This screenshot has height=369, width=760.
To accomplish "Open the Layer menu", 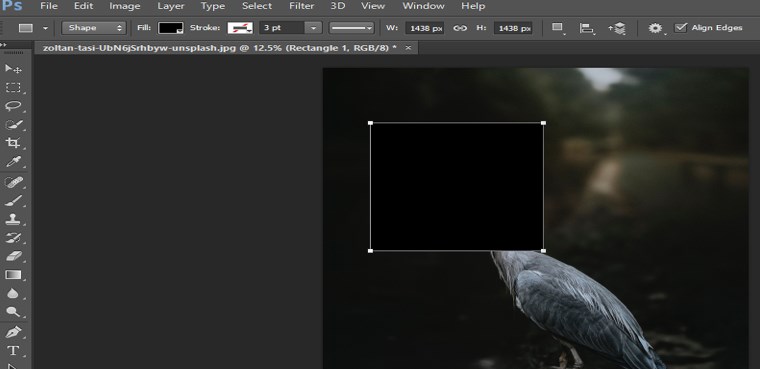I will [x=171, y=6].
